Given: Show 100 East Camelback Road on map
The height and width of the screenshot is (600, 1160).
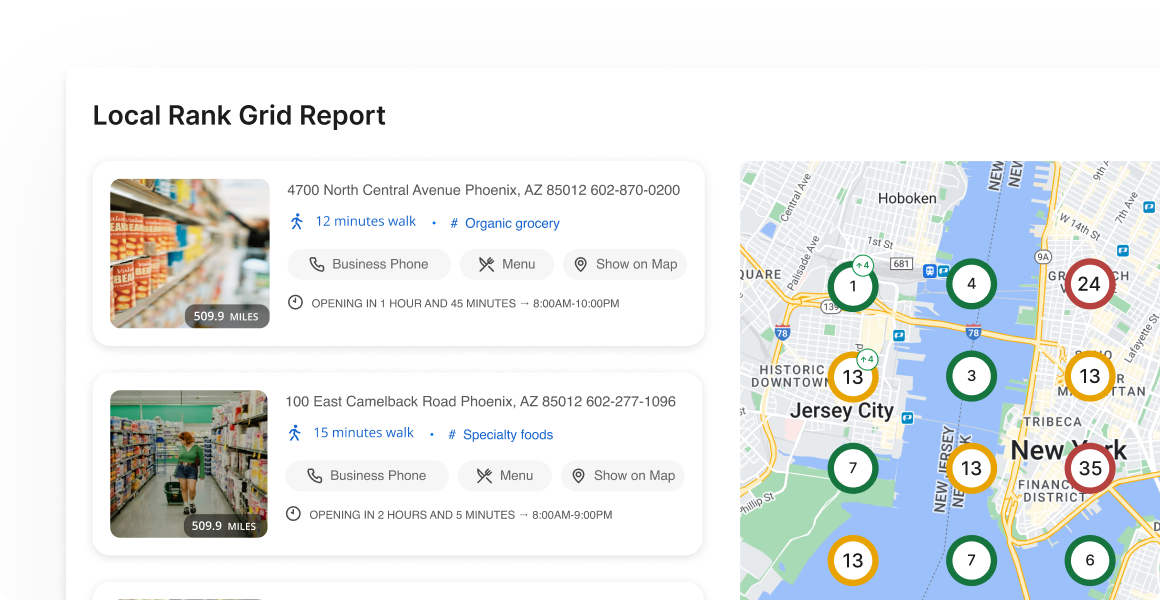Looking at the screenshot, I should pos(623,476).
